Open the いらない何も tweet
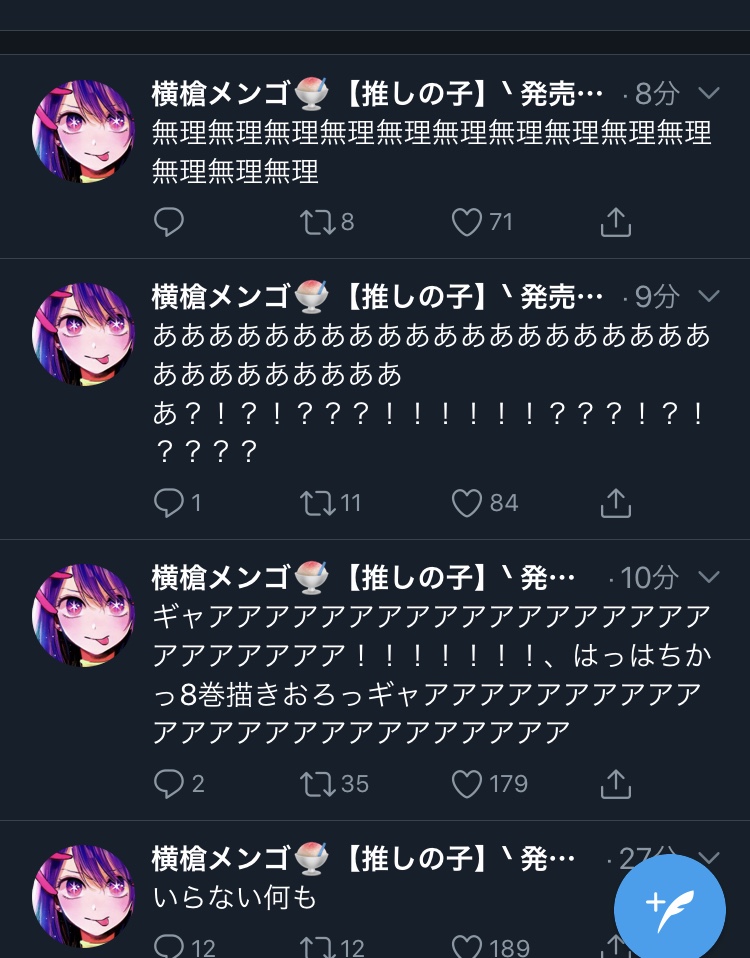The image size is (750, 958). pos(235,898)
